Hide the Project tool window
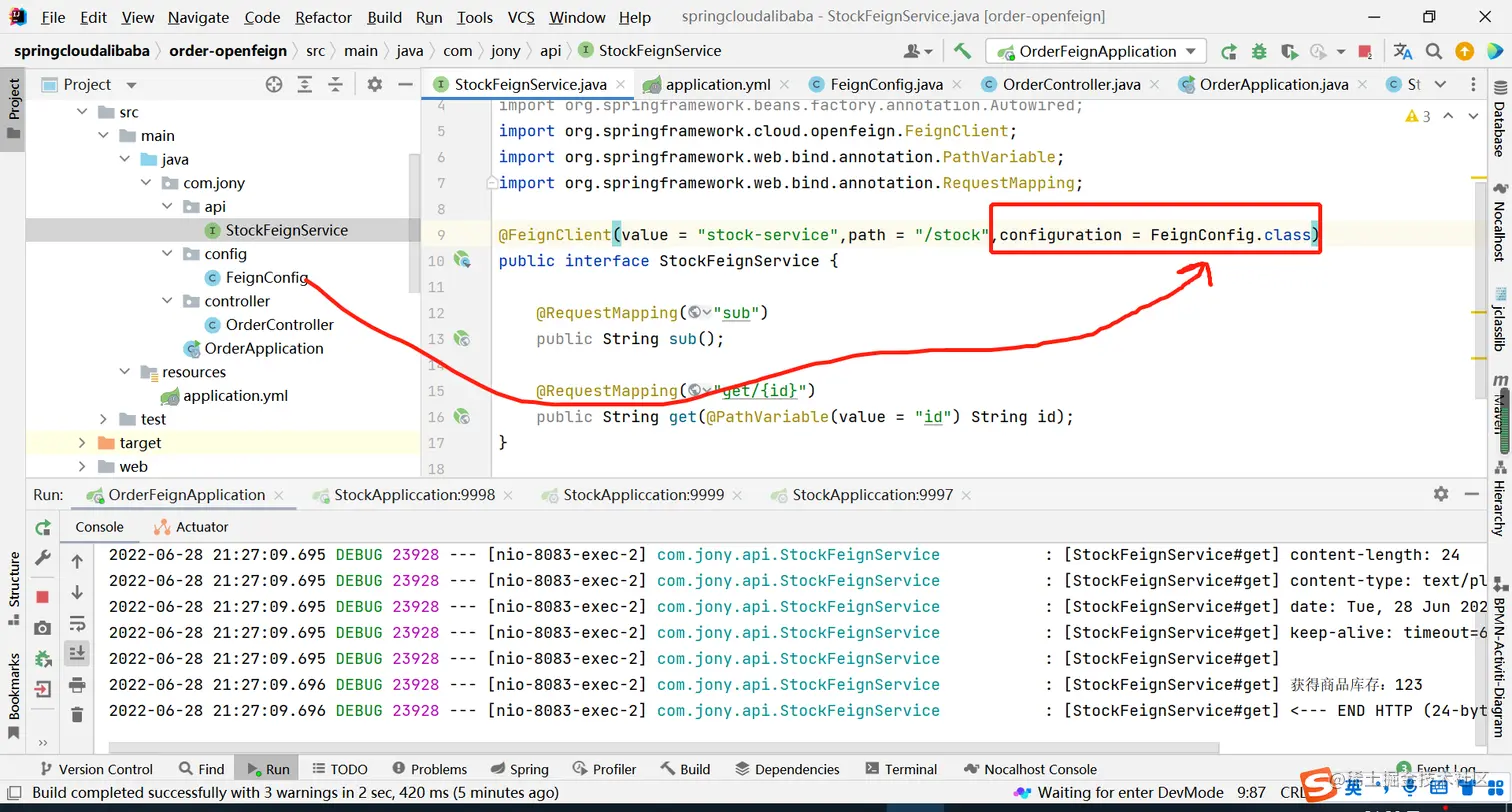 click(x=405, y=85)
